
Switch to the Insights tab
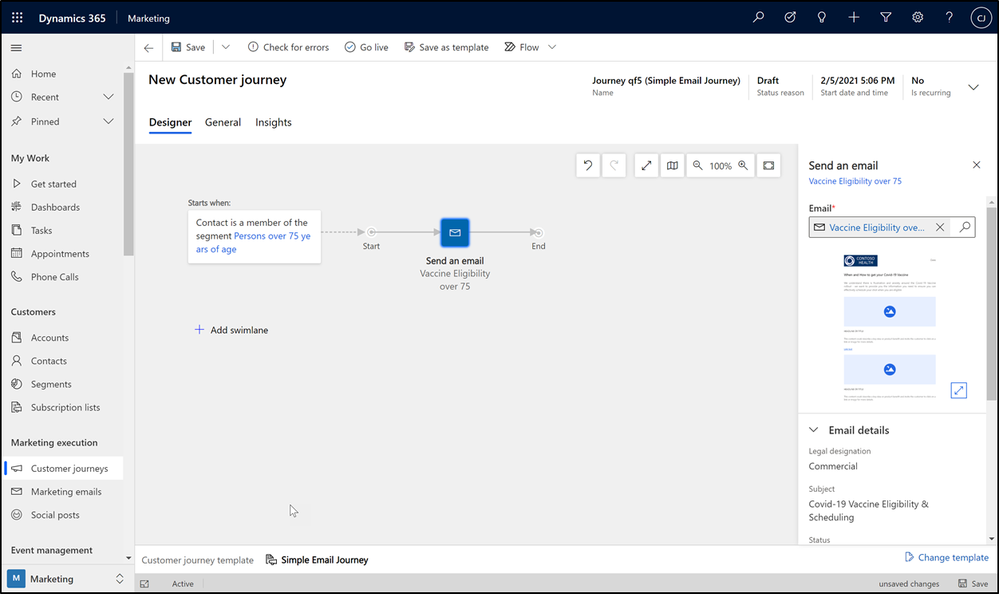click(x=273, y=122)
